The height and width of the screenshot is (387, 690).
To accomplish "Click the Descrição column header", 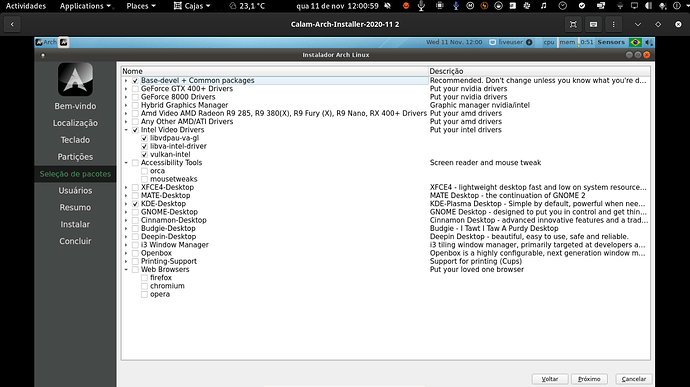I will (539, 71).
